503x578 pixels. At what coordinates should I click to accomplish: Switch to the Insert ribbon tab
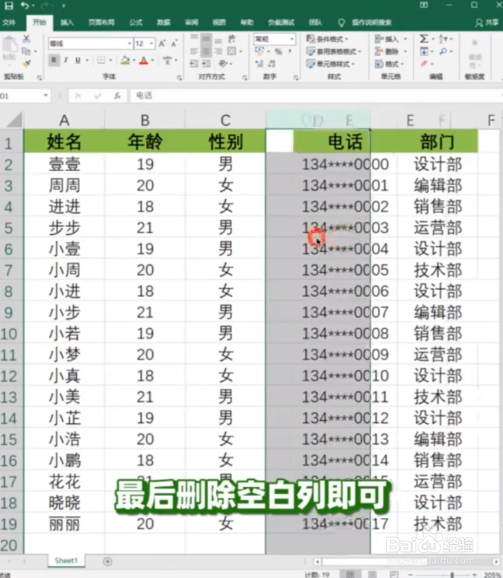click(67, 22)
